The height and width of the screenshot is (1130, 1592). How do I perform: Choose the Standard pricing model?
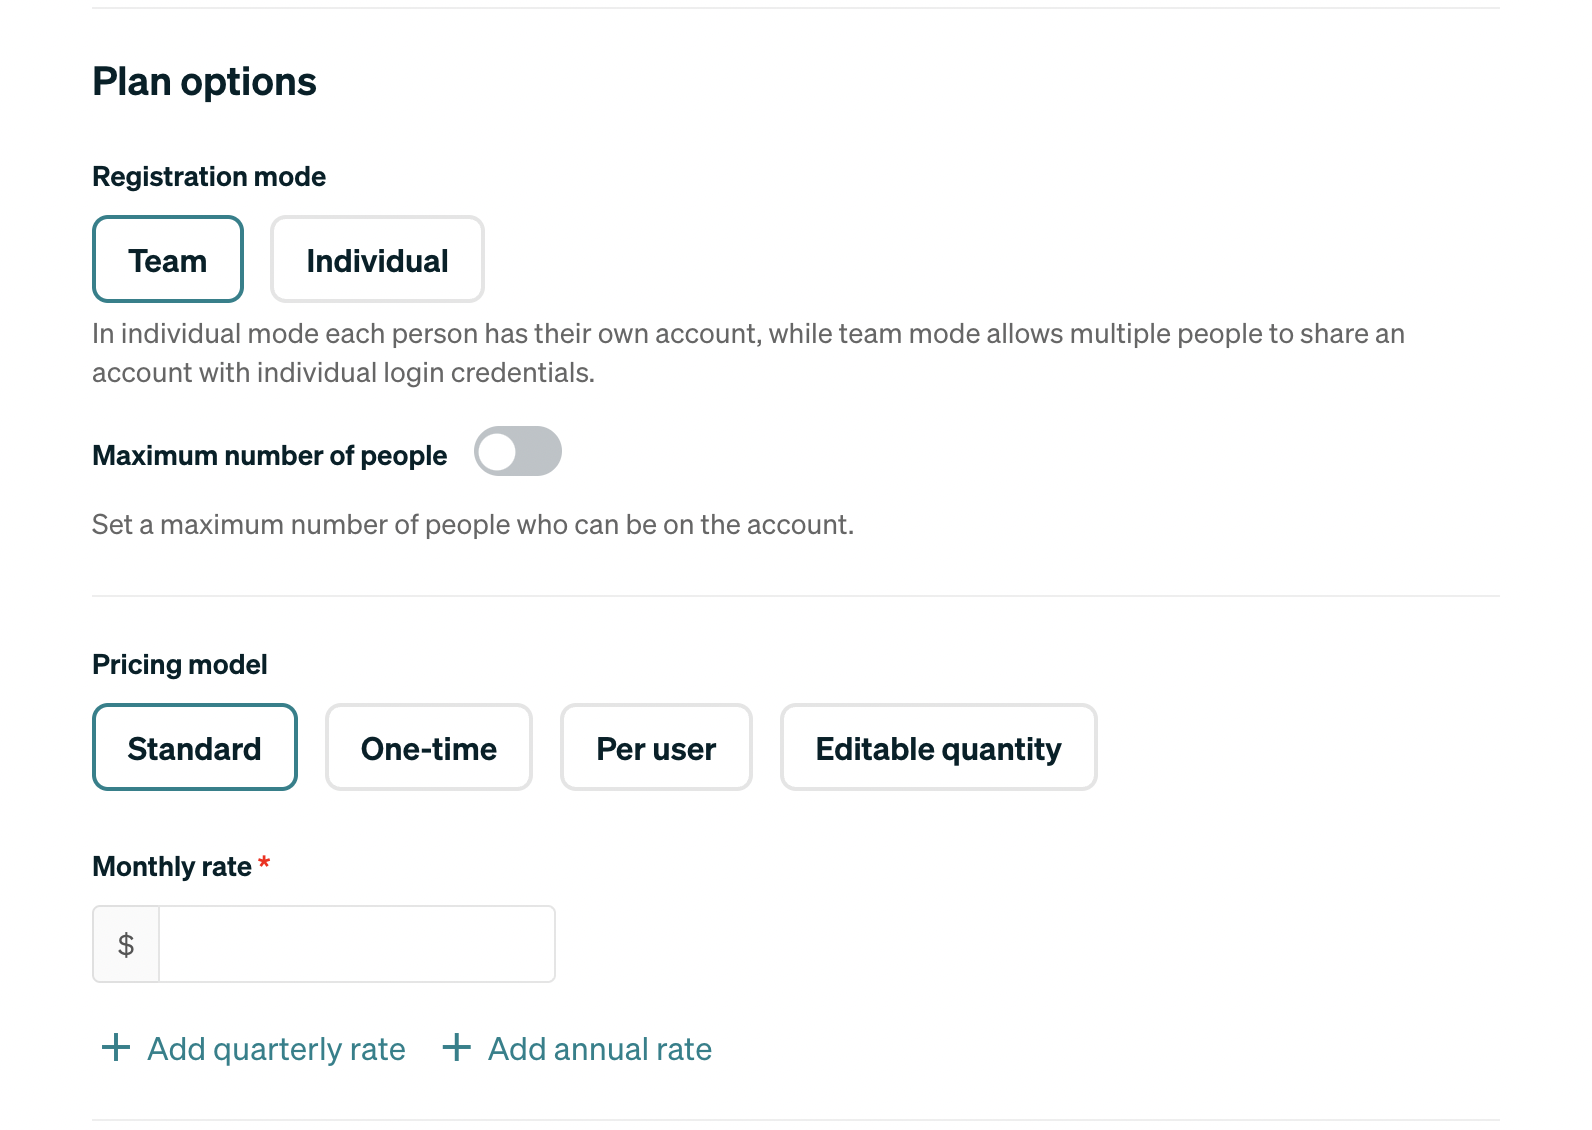pos(195,747)
